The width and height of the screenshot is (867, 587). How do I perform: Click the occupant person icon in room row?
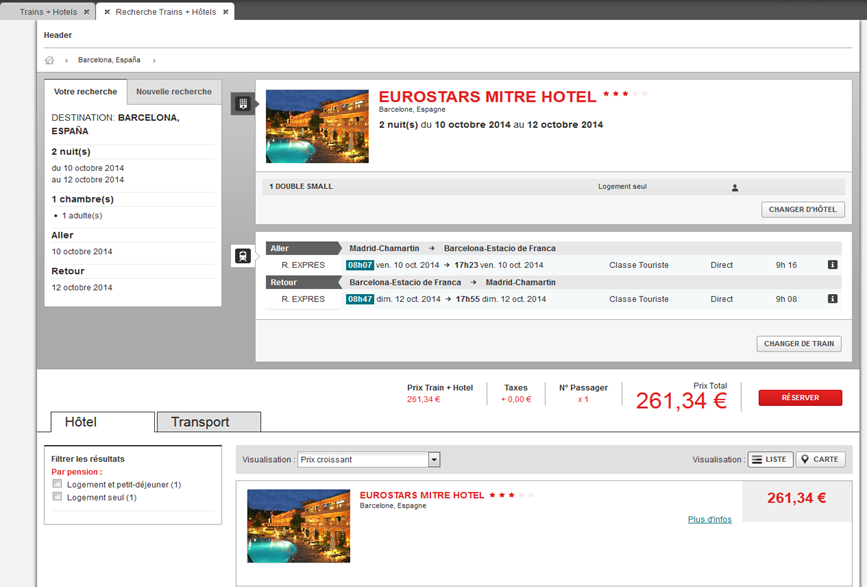(x=734, y=187)
